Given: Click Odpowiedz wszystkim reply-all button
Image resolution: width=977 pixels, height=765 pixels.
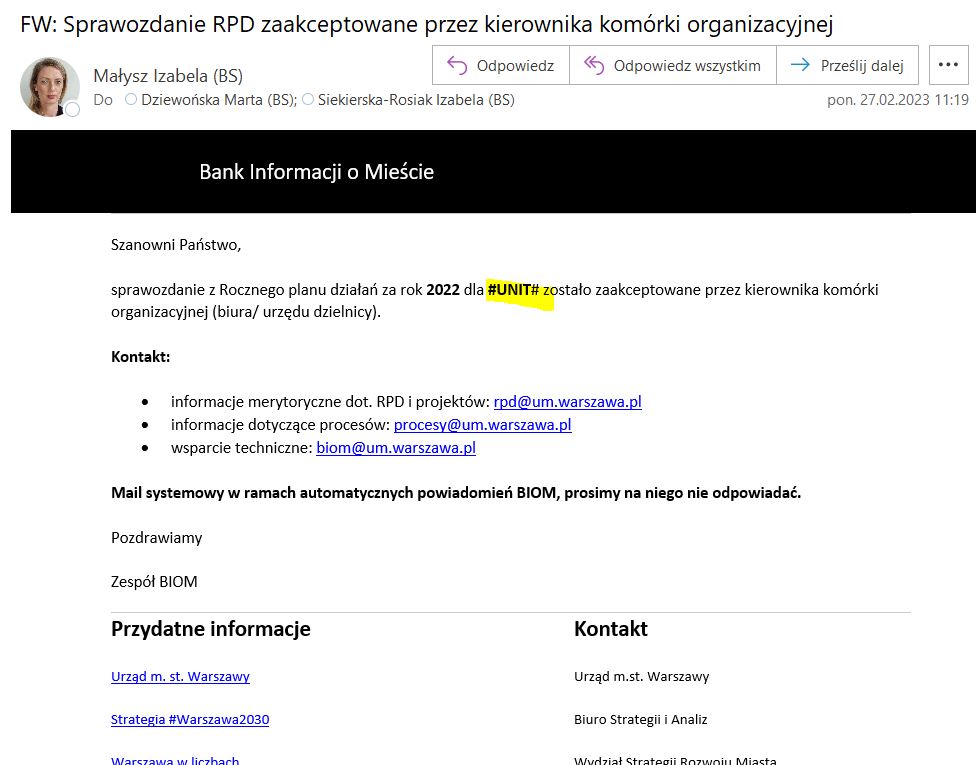Looking at the screenshot, I should (673, 66).
